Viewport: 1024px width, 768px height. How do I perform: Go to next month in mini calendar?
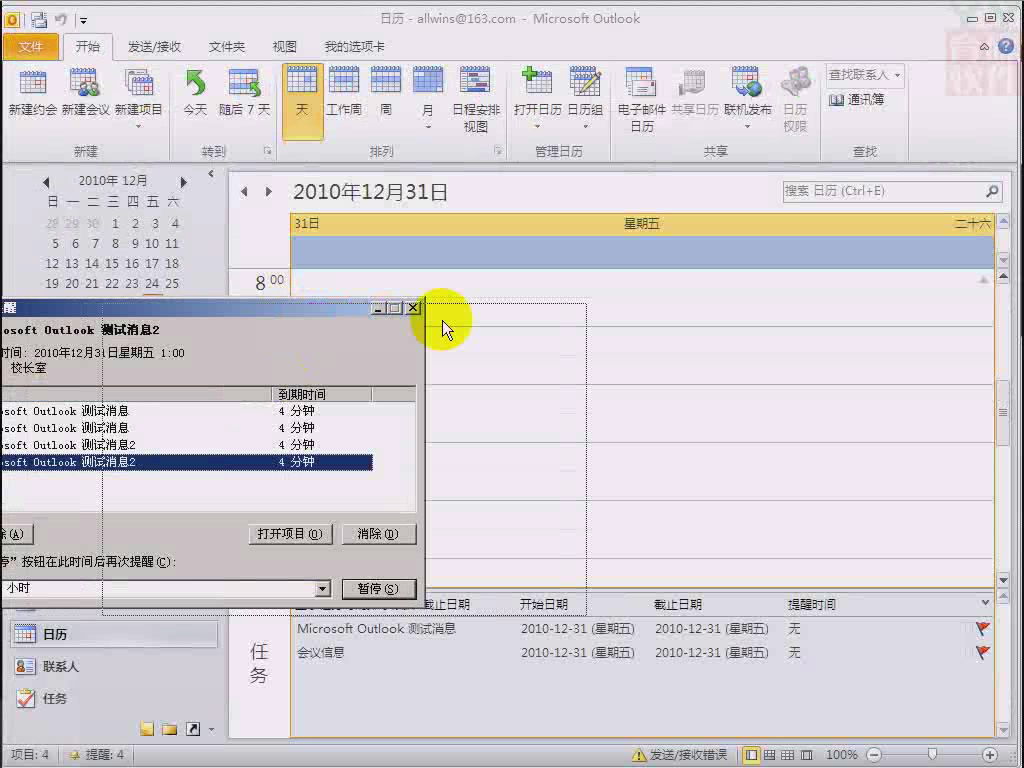coord(184,182)
